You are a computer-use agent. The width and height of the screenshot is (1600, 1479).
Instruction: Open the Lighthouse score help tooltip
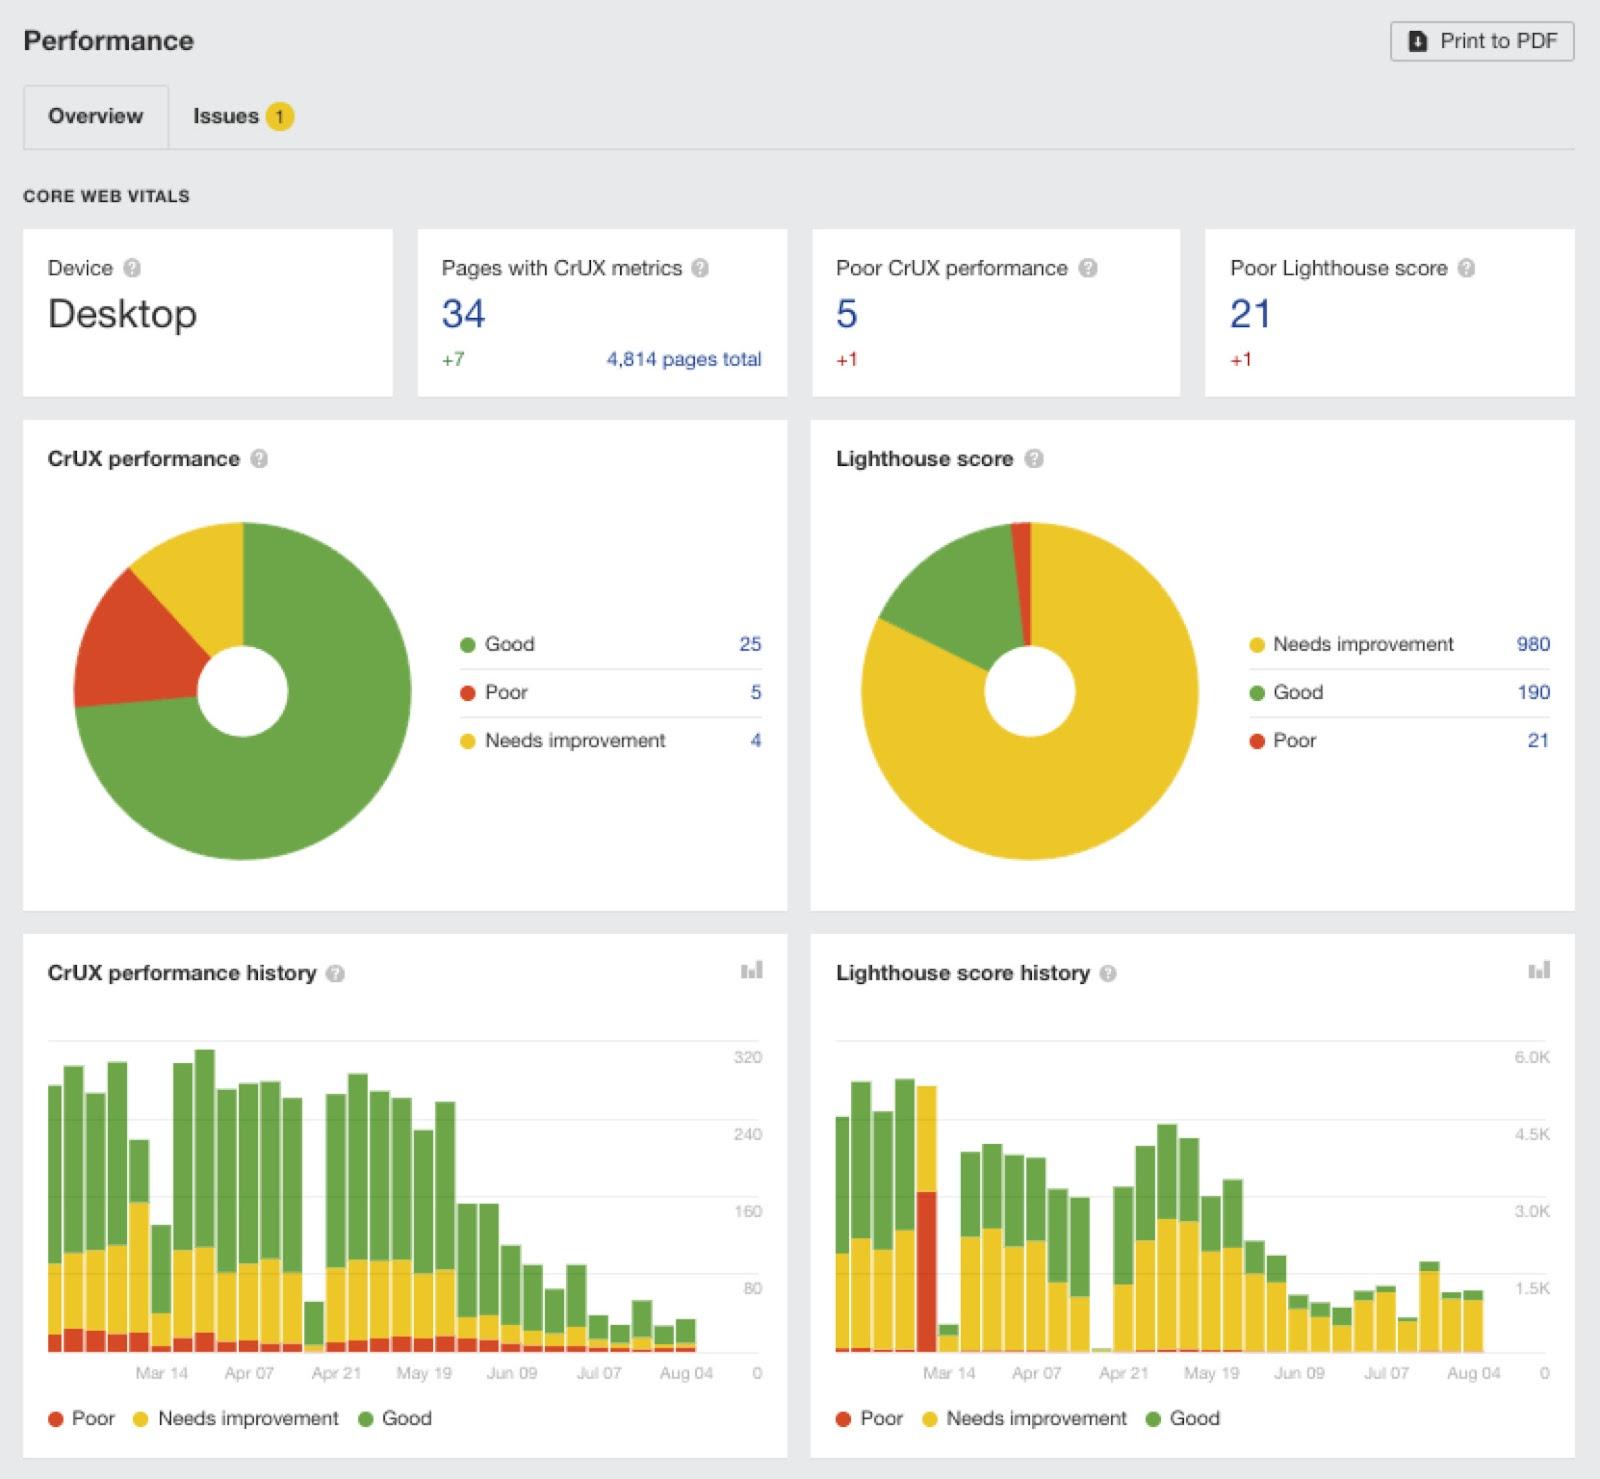click(x=1034, y=459)
